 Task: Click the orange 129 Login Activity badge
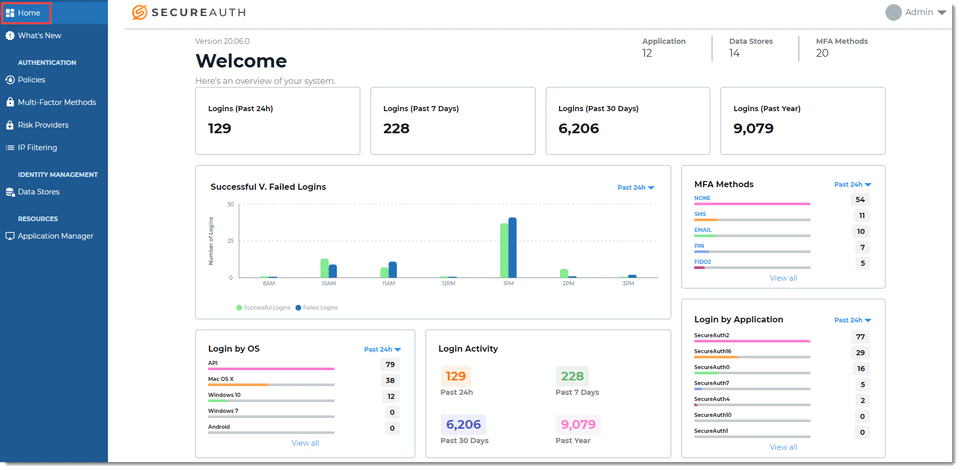pos(456,376)
